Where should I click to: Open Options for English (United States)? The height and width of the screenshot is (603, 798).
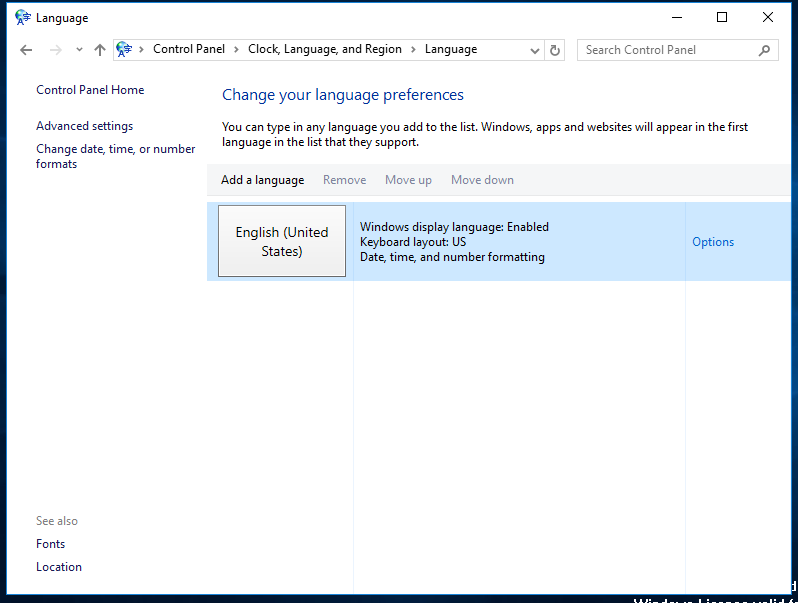click(x=713, y=242)
